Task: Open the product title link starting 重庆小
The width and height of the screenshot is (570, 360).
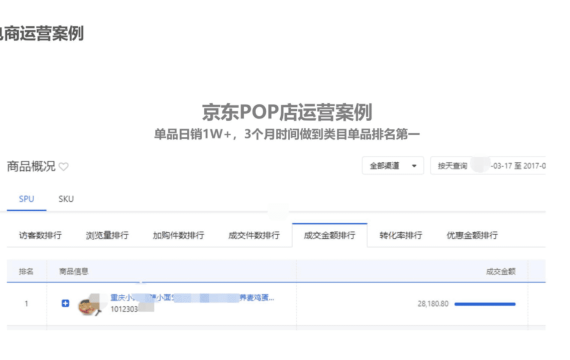Action: point(192,298)
